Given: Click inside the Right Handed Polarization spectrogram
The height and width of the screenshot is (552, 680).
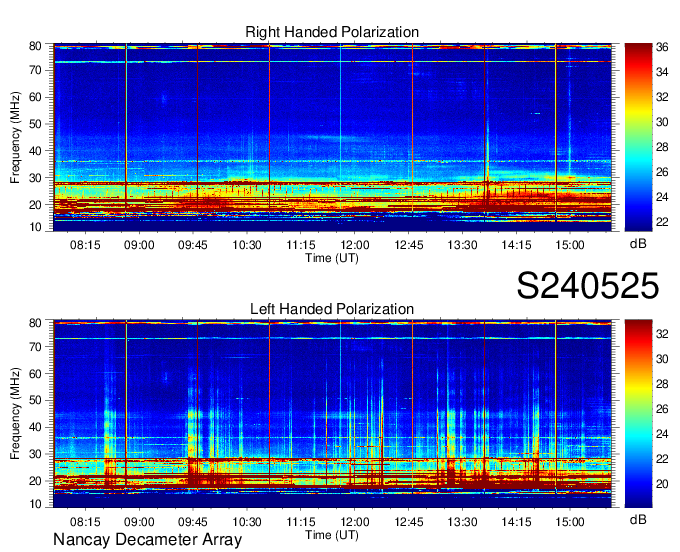Looking at the screenshot, I should click(332, 137).
